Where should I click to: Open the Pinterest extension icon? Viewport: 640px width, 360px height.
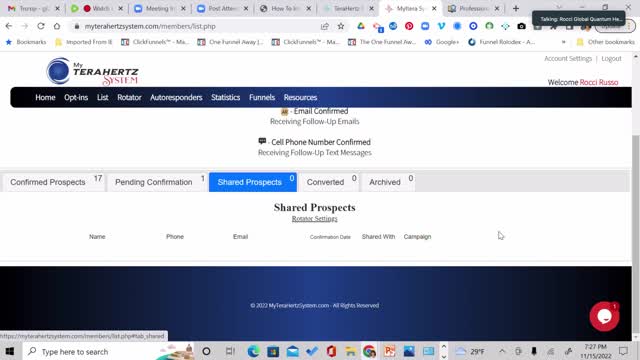pyautogui.click(x=409, y=26)
